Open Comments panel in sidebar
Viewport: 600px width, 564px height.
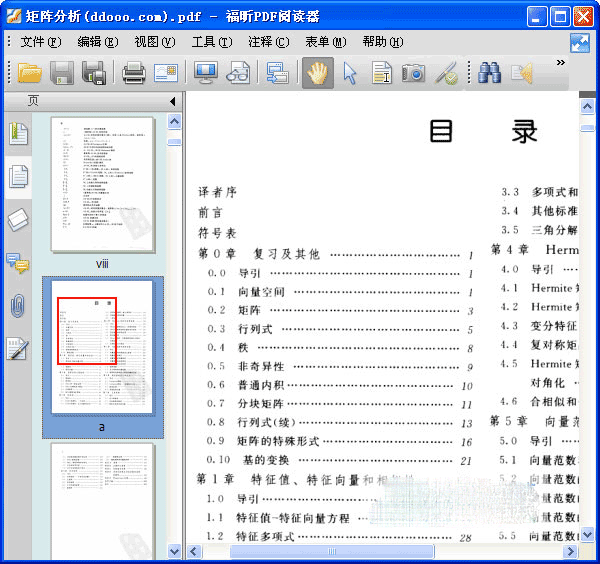coord(18,263)
